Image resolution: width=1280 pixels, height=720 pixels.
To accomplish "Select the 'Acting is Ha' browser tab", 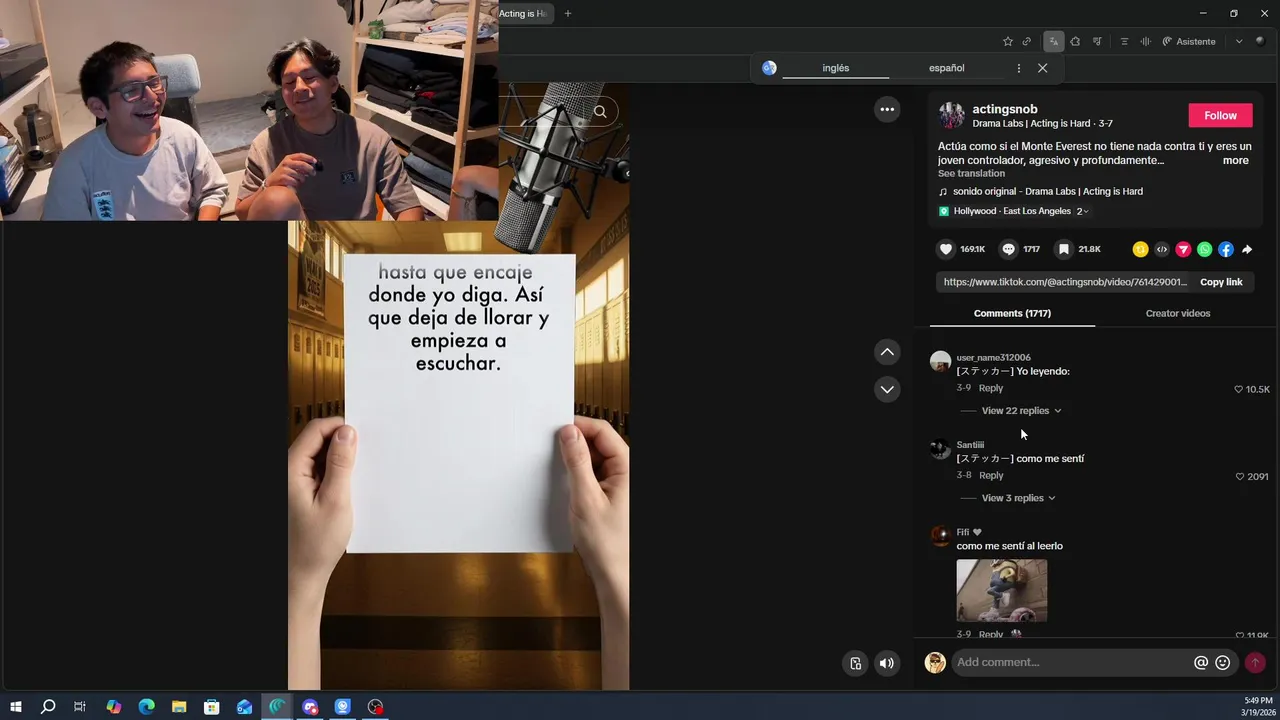I will (525, 13).
